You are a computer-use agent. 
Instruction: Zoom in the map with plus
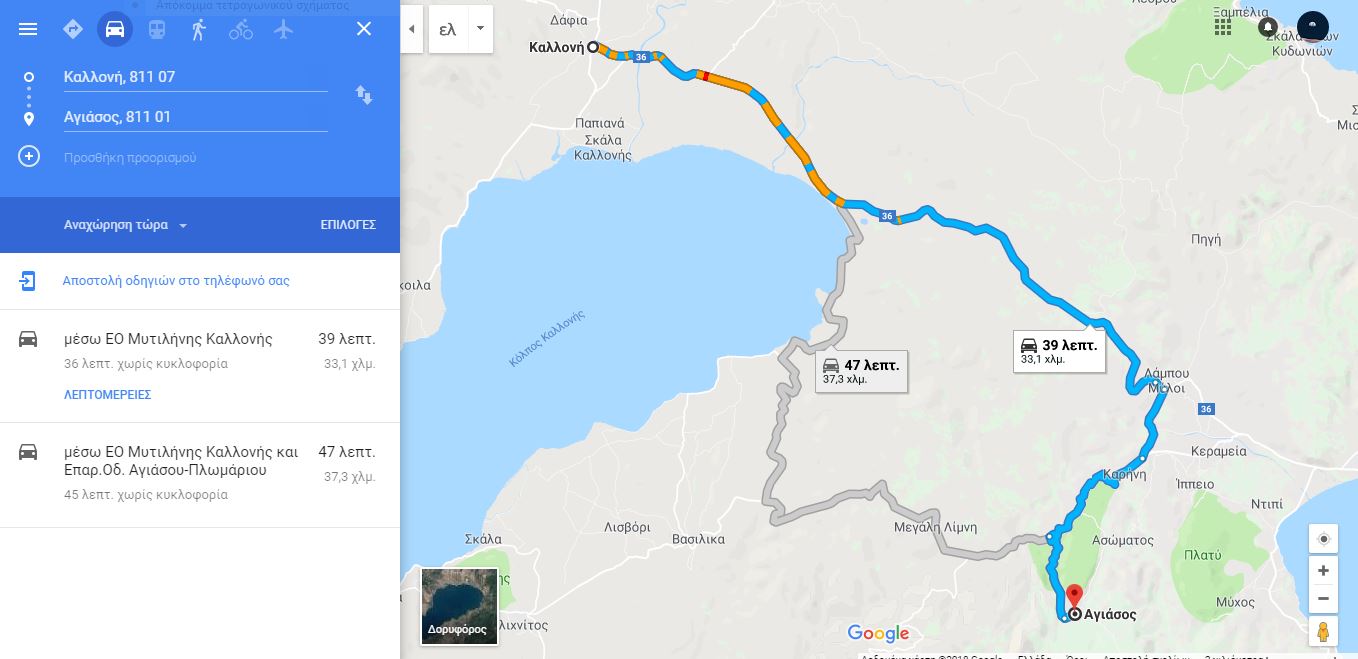(x=1323, y=571)
